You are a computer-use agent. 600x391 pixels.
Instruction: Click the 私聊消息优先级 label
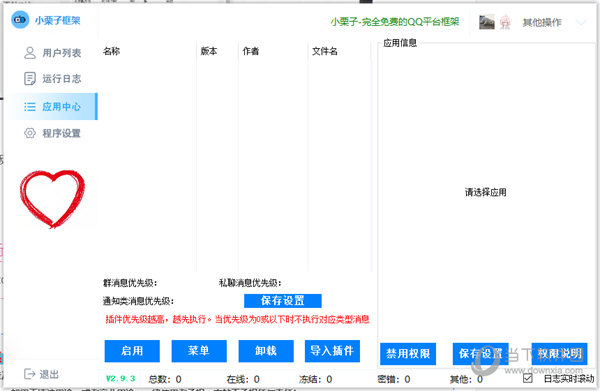[250, 283]
